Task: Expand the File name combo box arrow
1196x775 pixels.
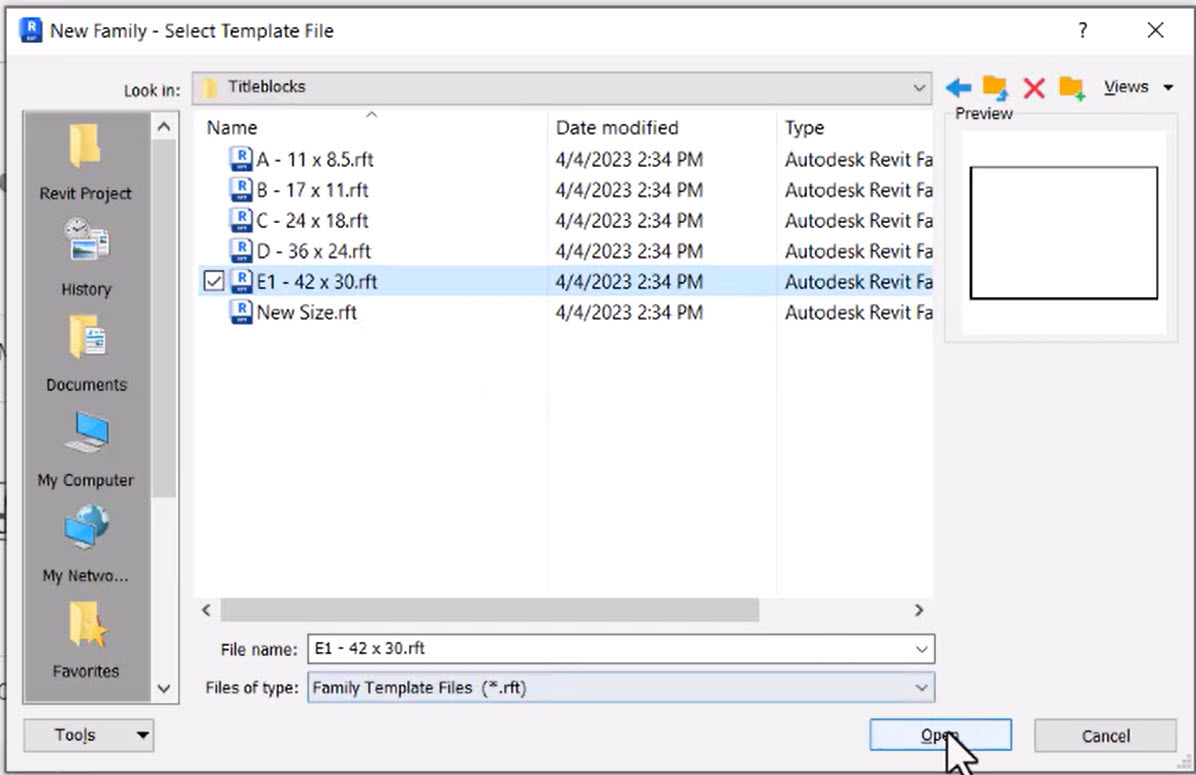Action: point(921,649)
